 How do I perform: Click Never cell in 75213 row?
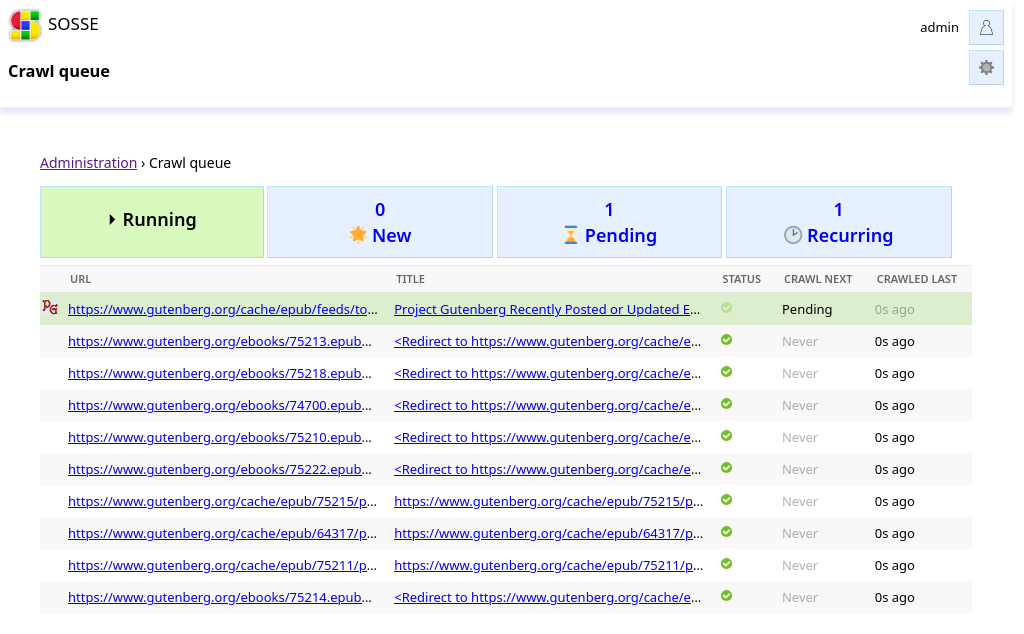tap(799, 341)
